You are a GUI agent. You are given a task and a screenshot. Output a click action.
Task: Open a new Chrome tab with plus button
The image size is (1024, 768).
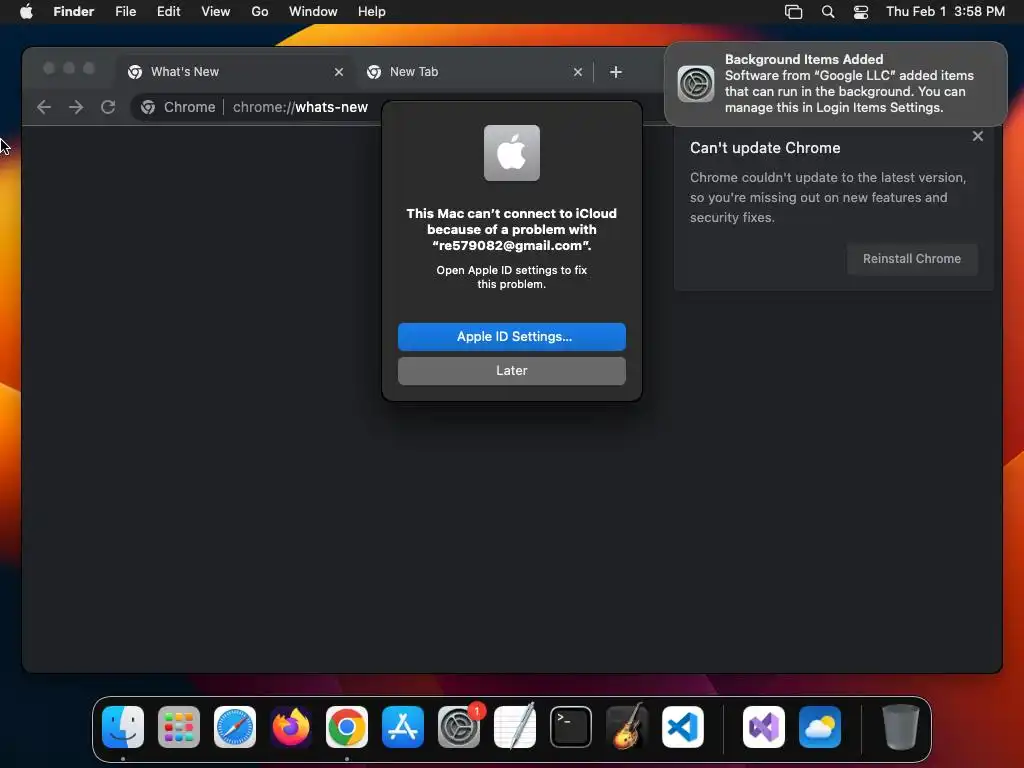coord(616,72)
